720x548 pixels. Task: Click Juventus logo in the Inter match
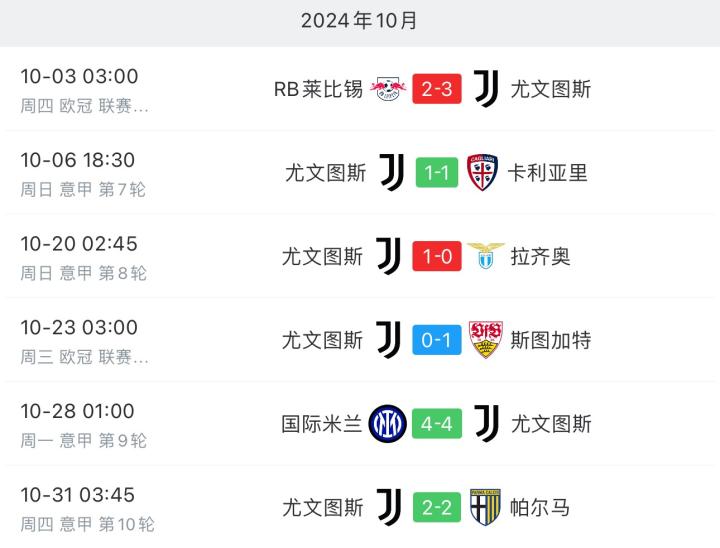486,424
